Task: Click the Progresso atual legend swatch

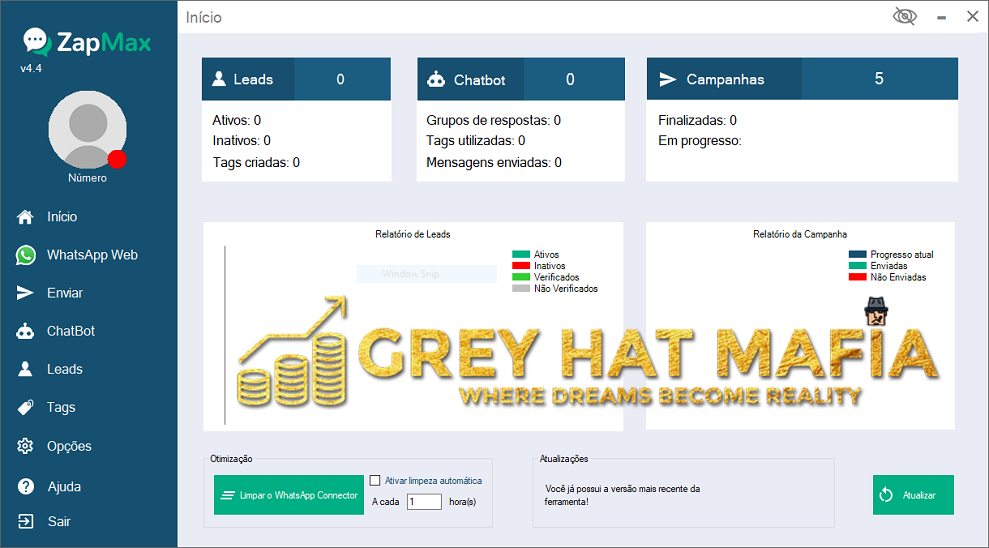Action: (x=858, y=255)
